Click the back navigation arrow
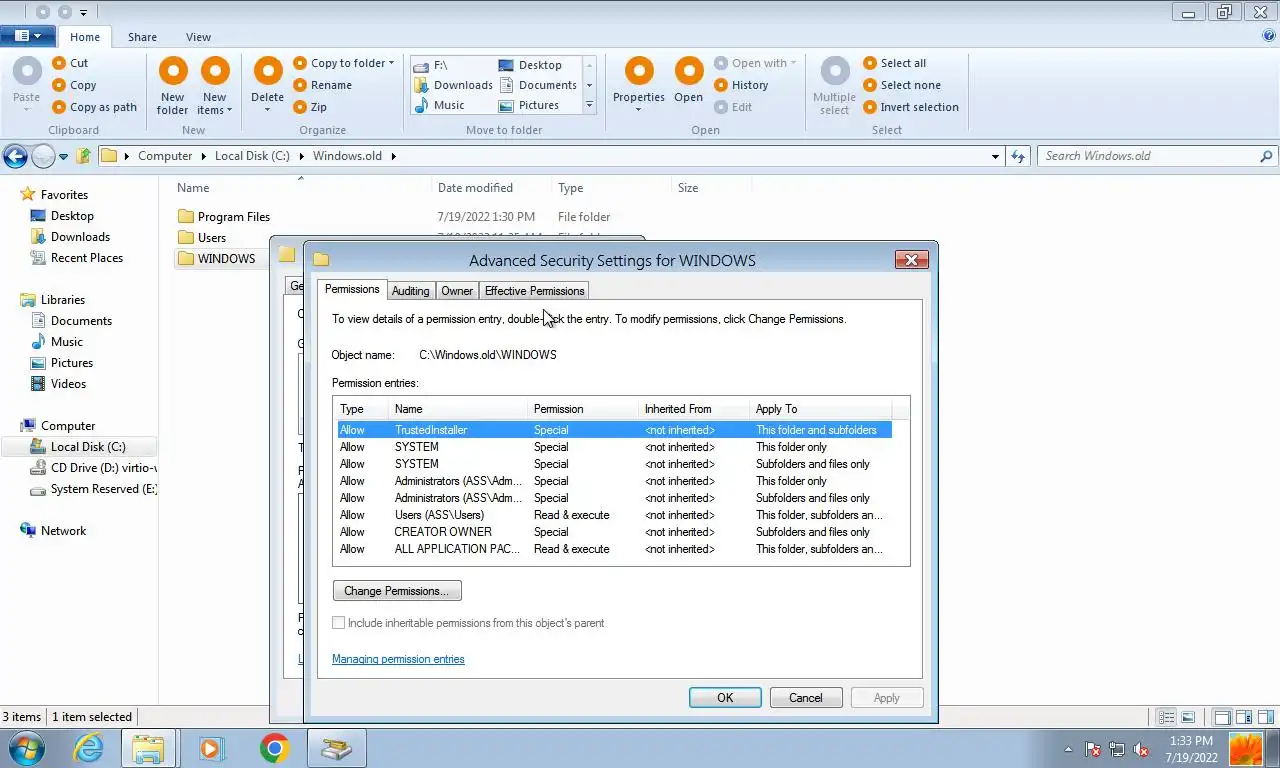The height and width of the screenshot is (768, 1280). pos(15,156)
